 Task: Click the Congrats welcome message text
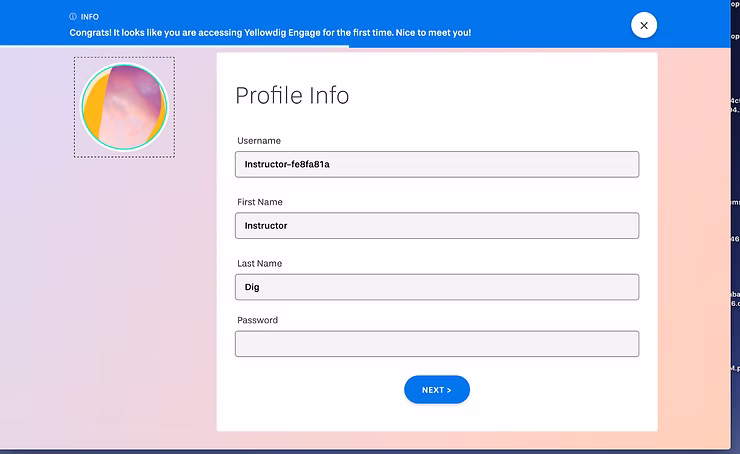tap(270, 33)
